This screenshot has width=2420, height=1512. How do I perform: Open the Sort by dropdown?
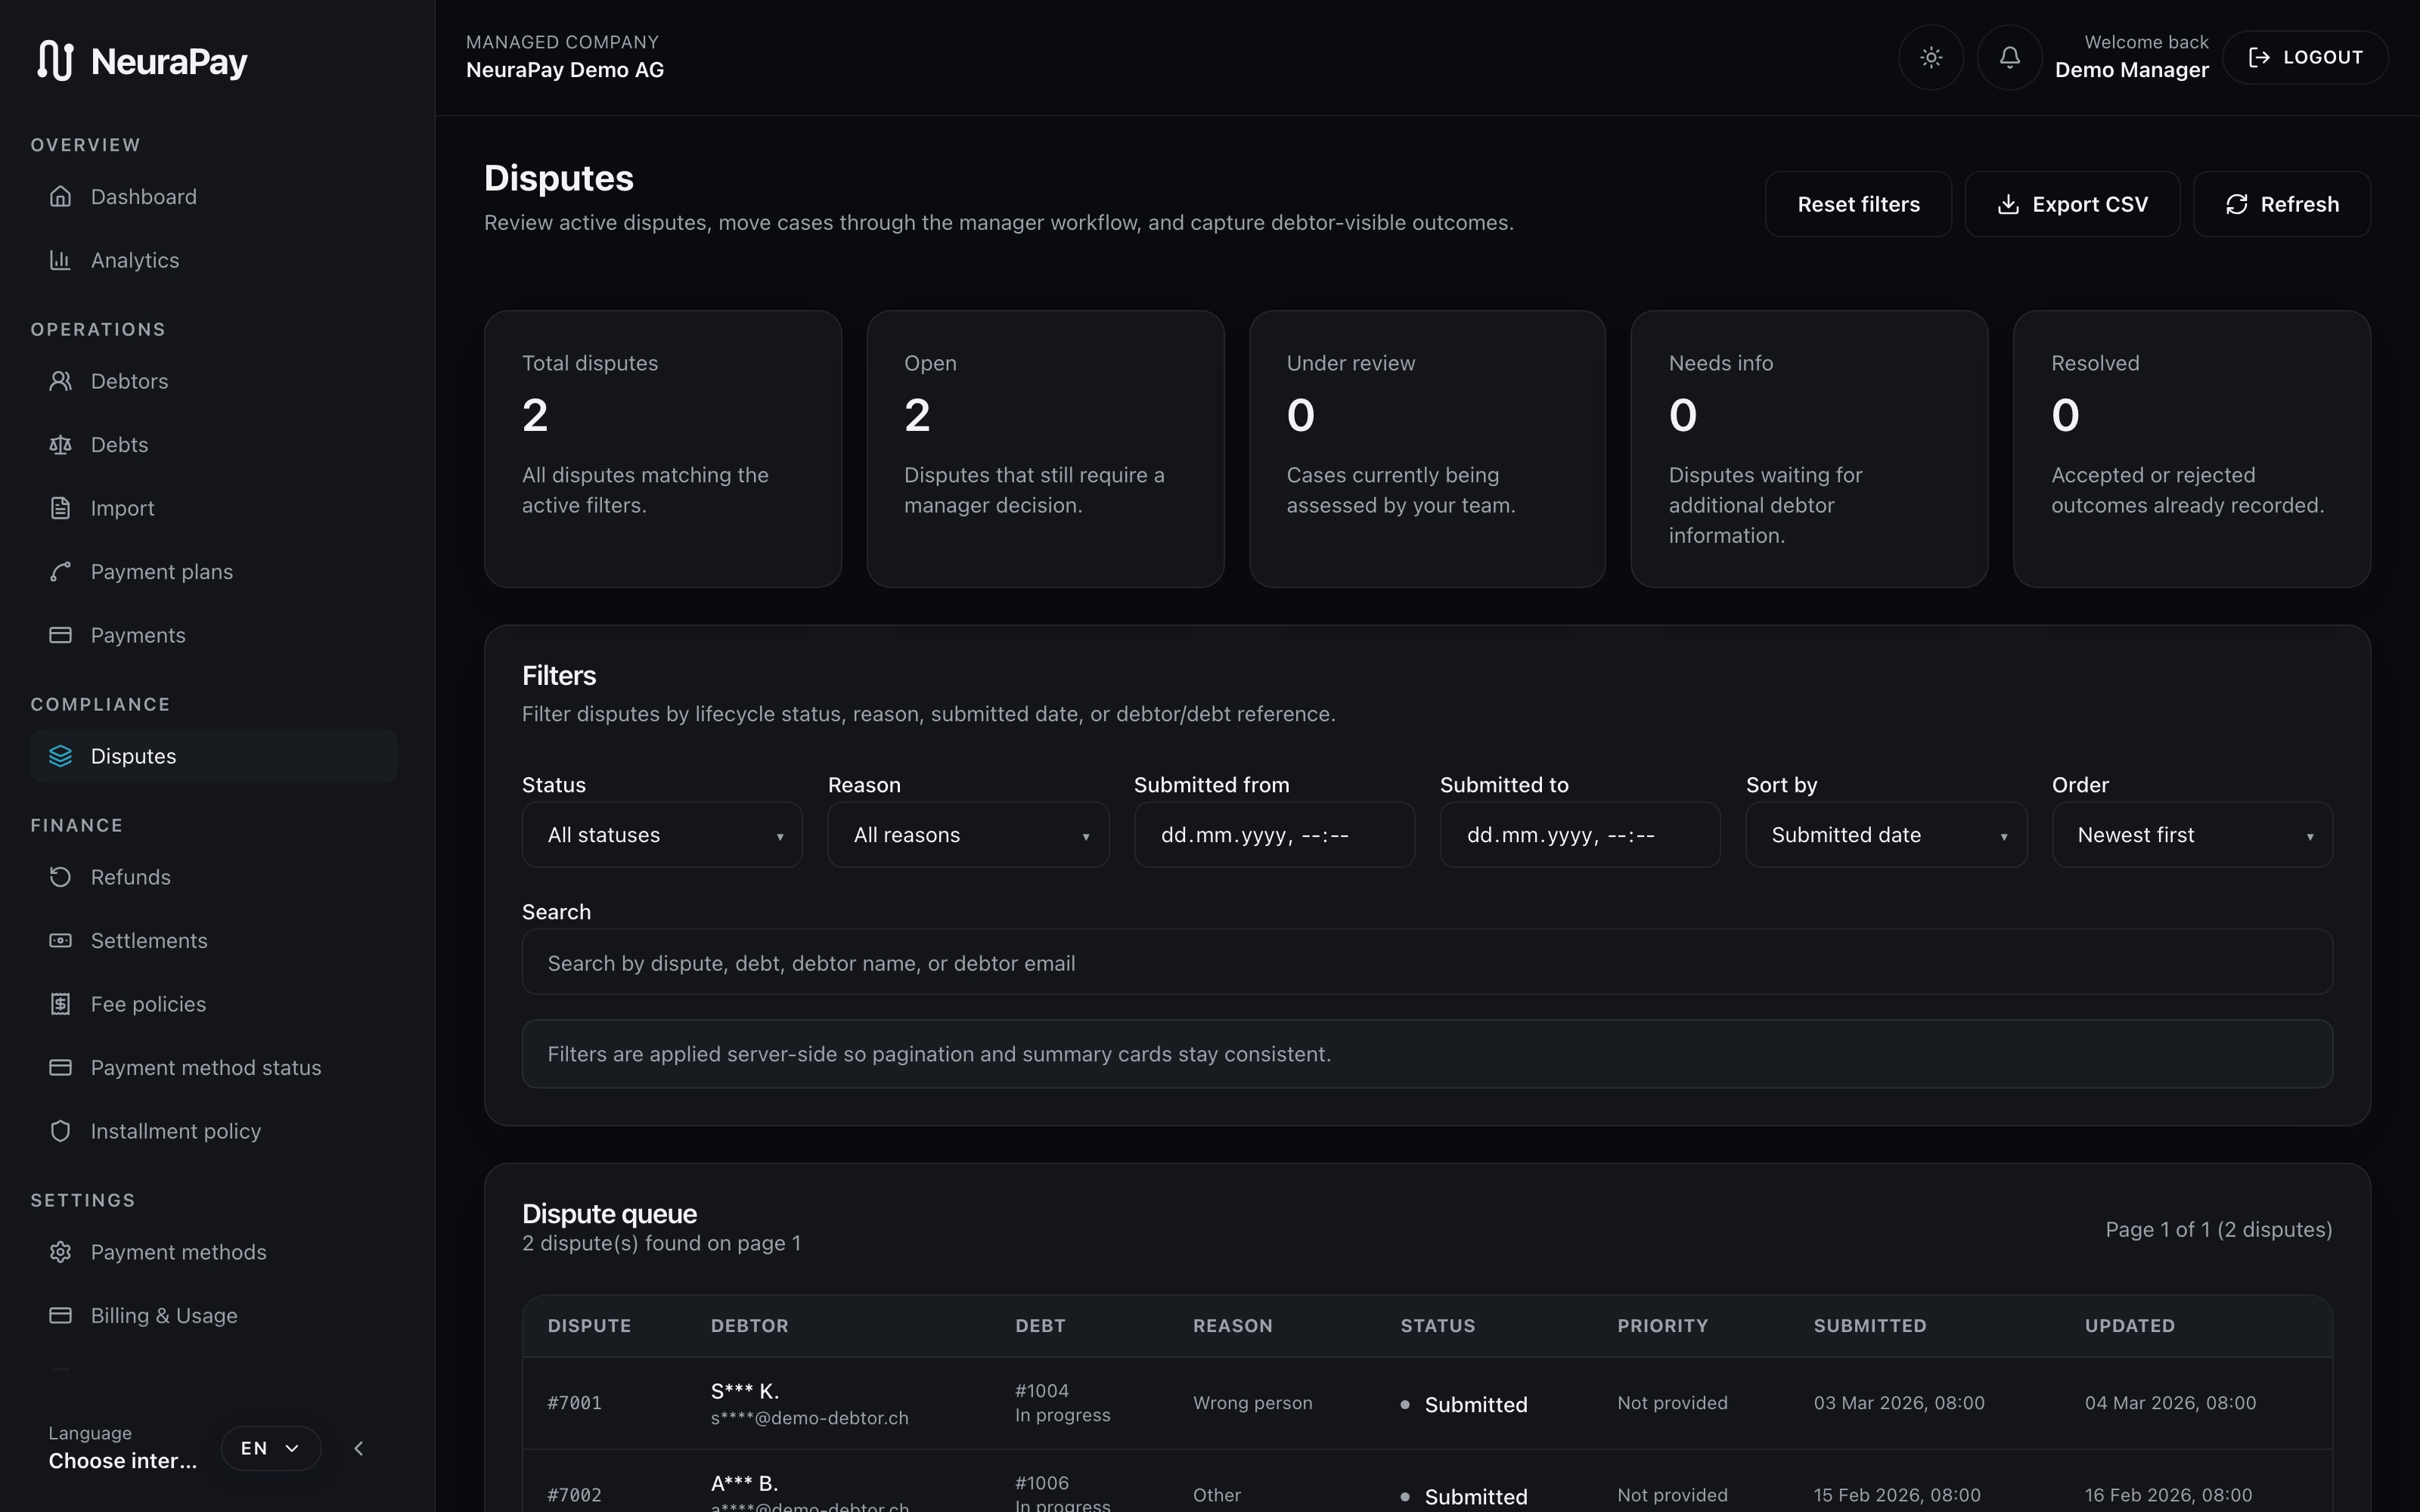[1886, 835]
